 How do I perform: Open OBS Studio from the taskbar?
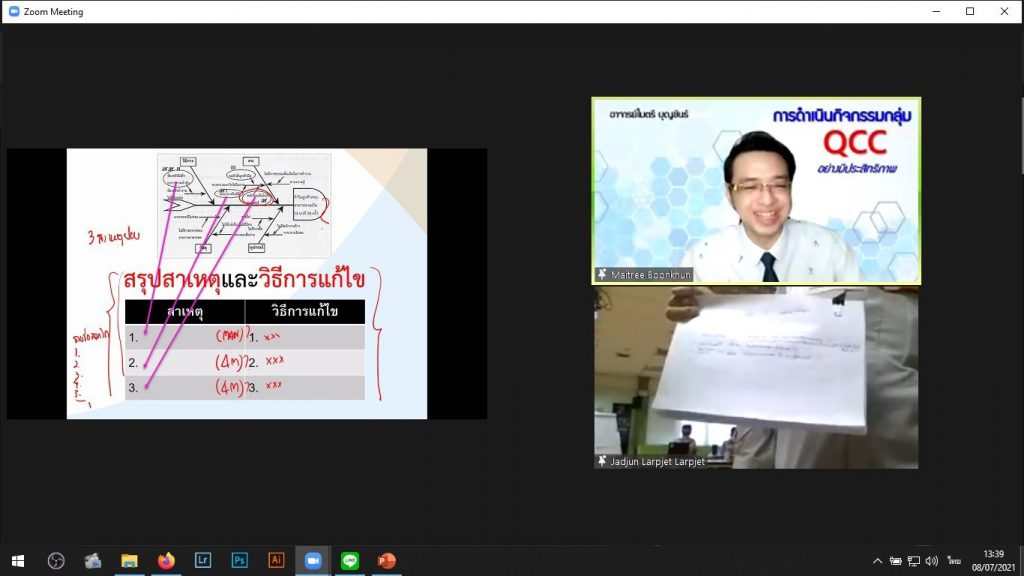coord(56,561)
